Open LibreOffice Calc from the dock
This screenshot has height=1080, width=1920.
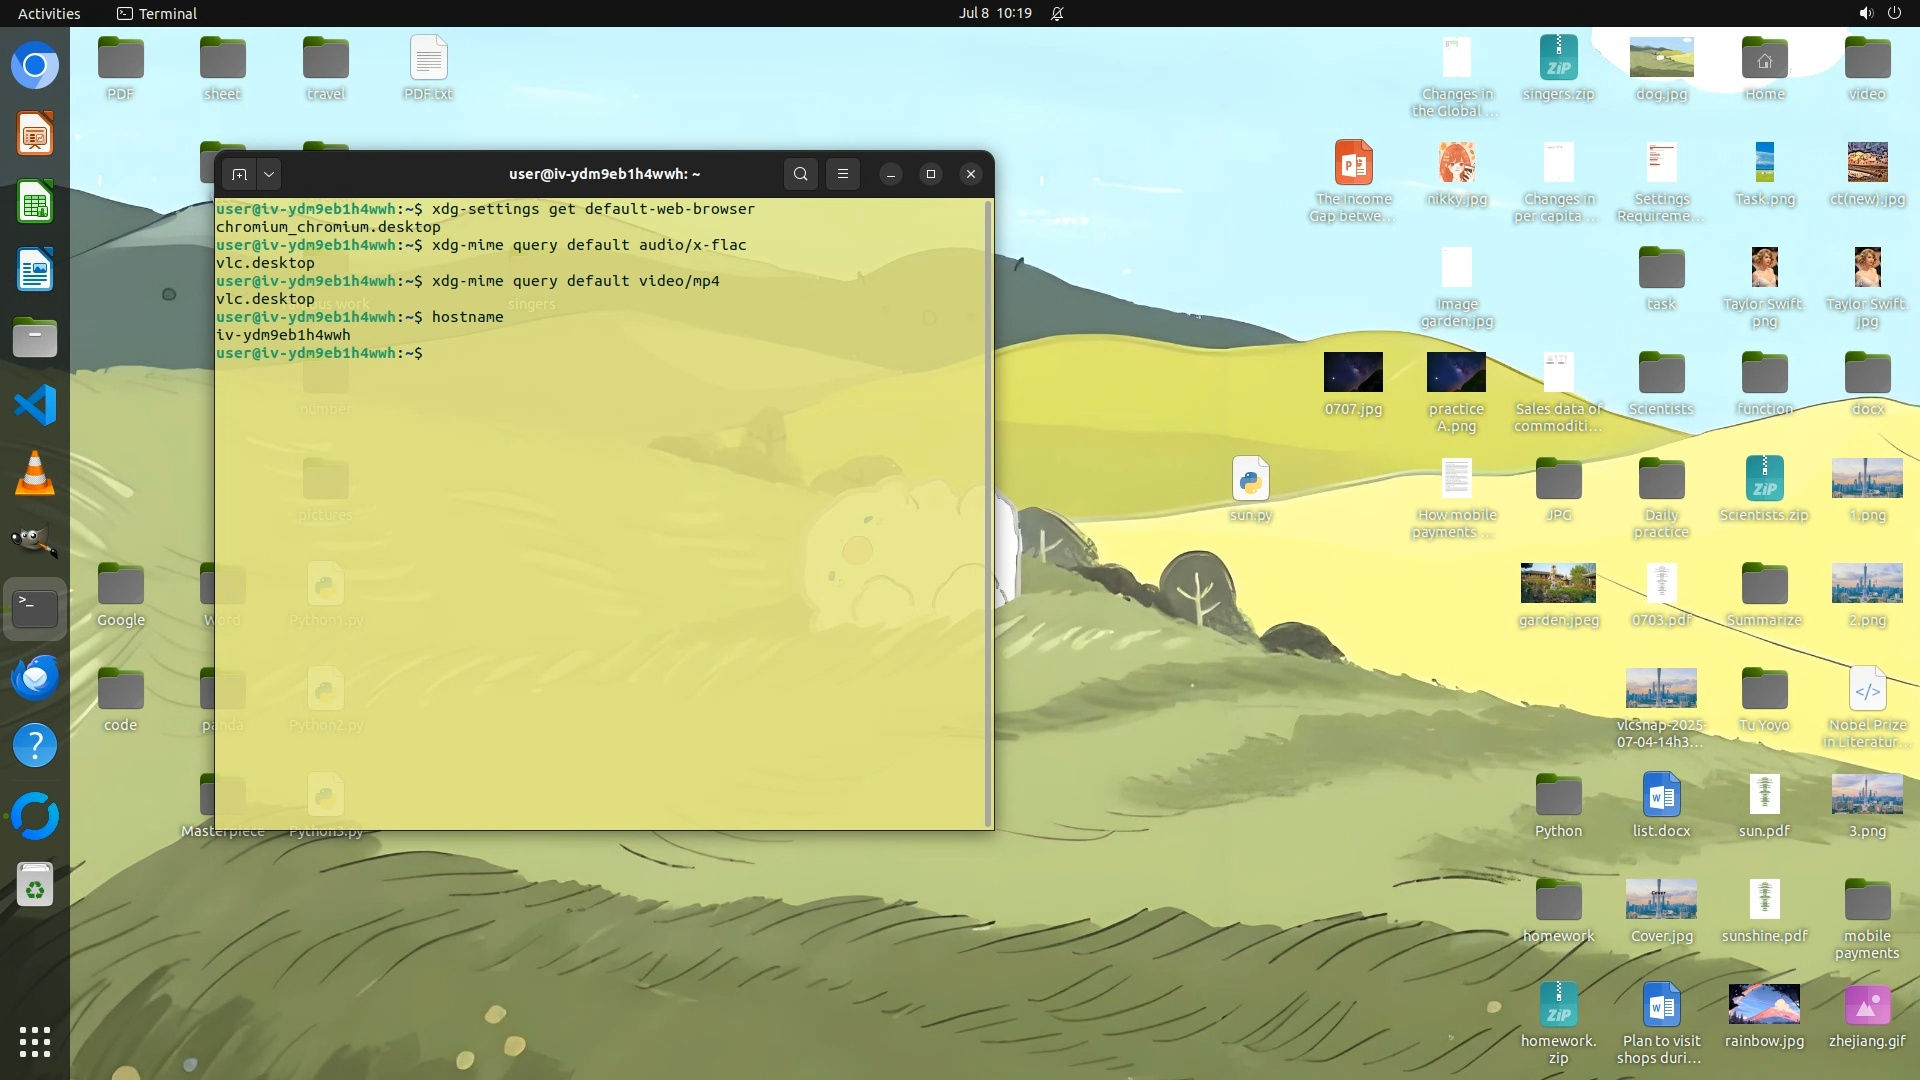pyautogui.click(x=35, y=203)
